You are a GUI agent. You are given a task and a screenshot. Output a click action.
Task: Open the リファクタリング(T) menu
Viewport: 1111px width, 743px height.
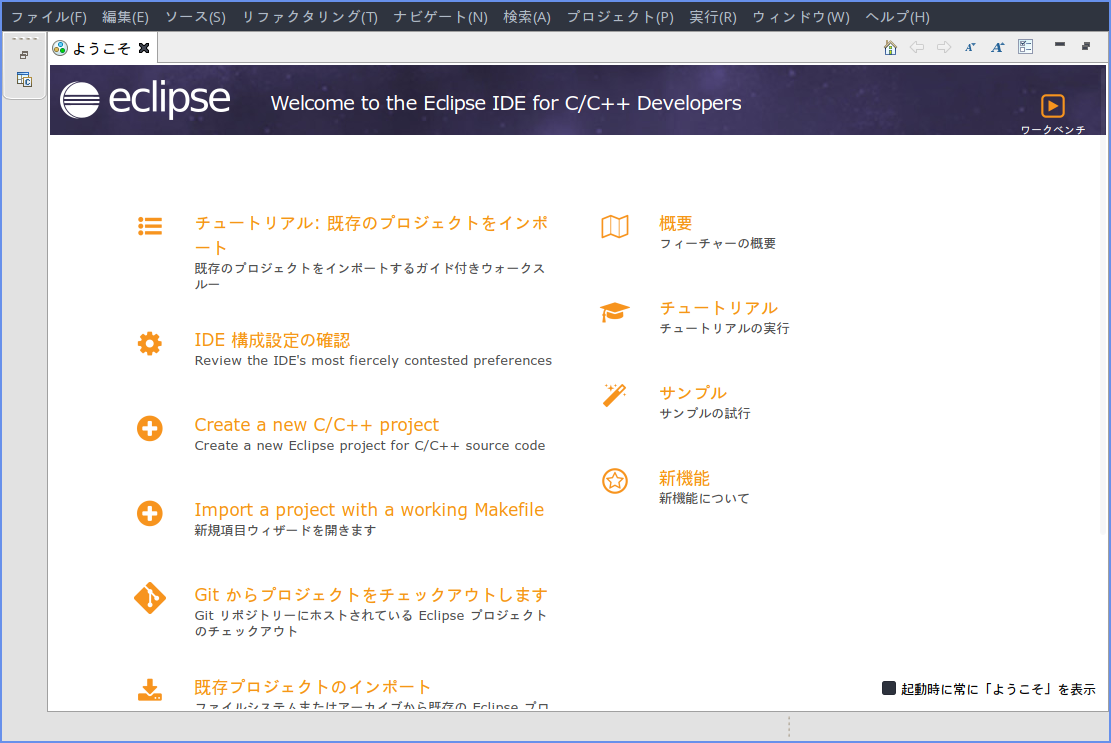click(x=310, y=17)
